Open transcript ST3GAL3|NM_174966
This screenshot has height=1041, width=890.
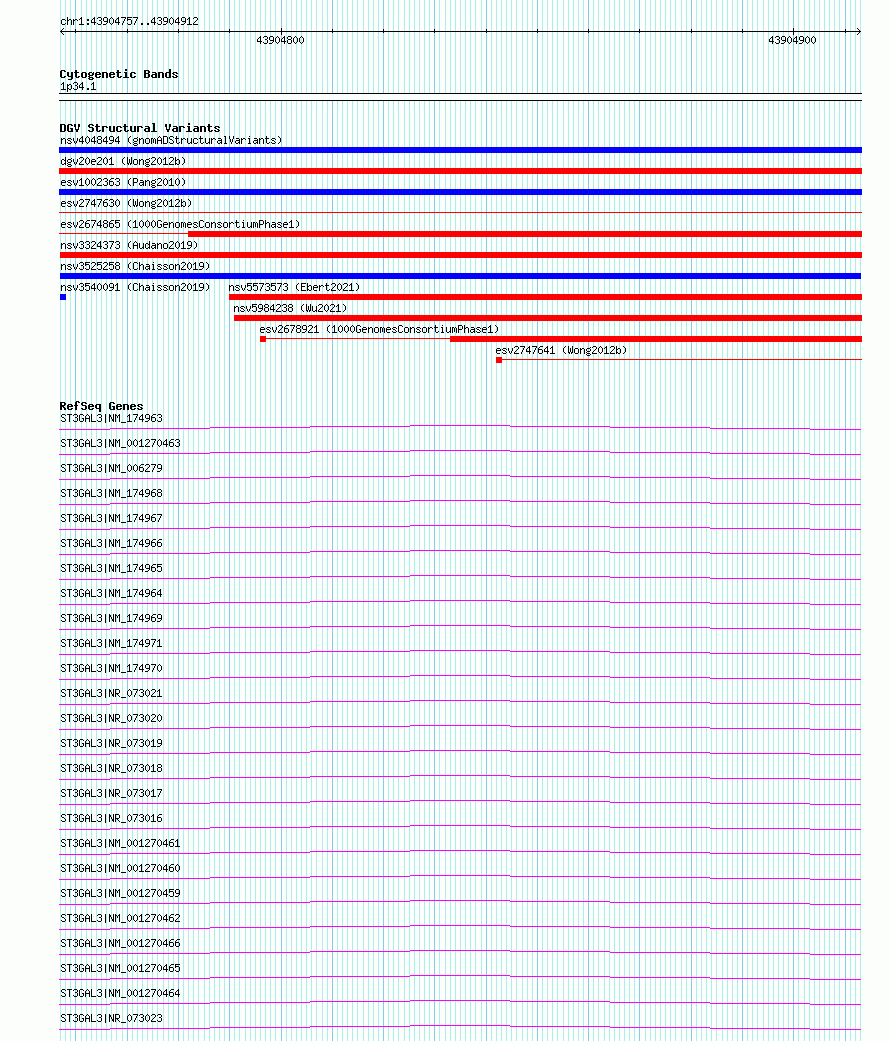111,544
